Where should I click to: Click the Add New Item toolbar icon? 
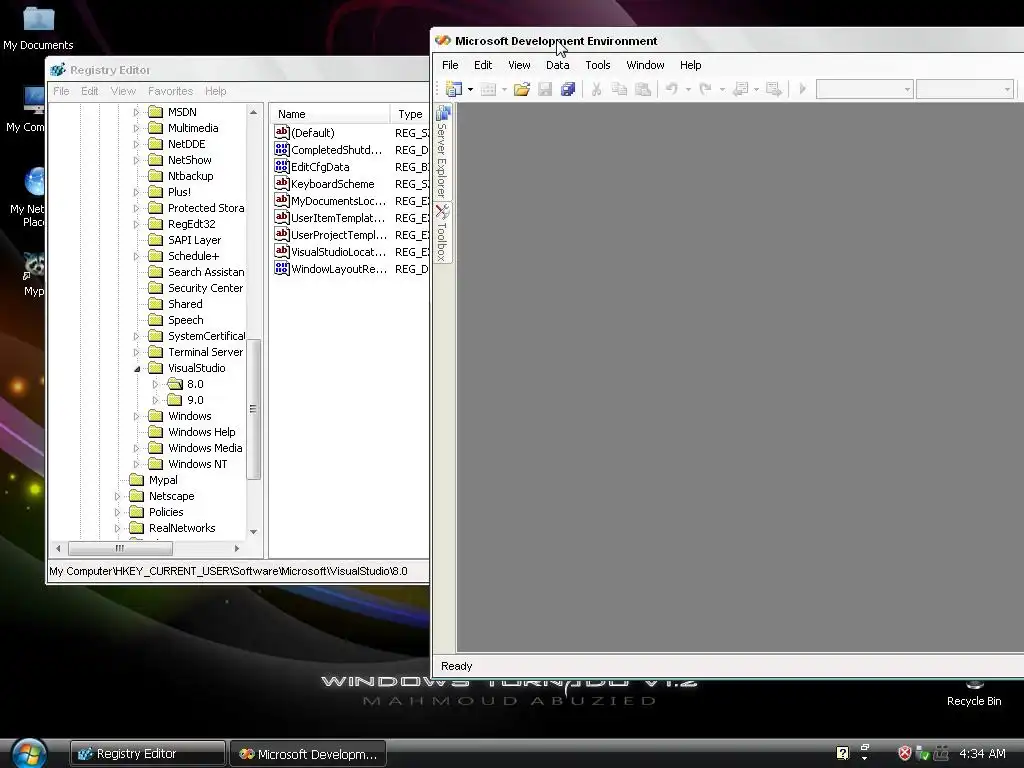point(488,89)
